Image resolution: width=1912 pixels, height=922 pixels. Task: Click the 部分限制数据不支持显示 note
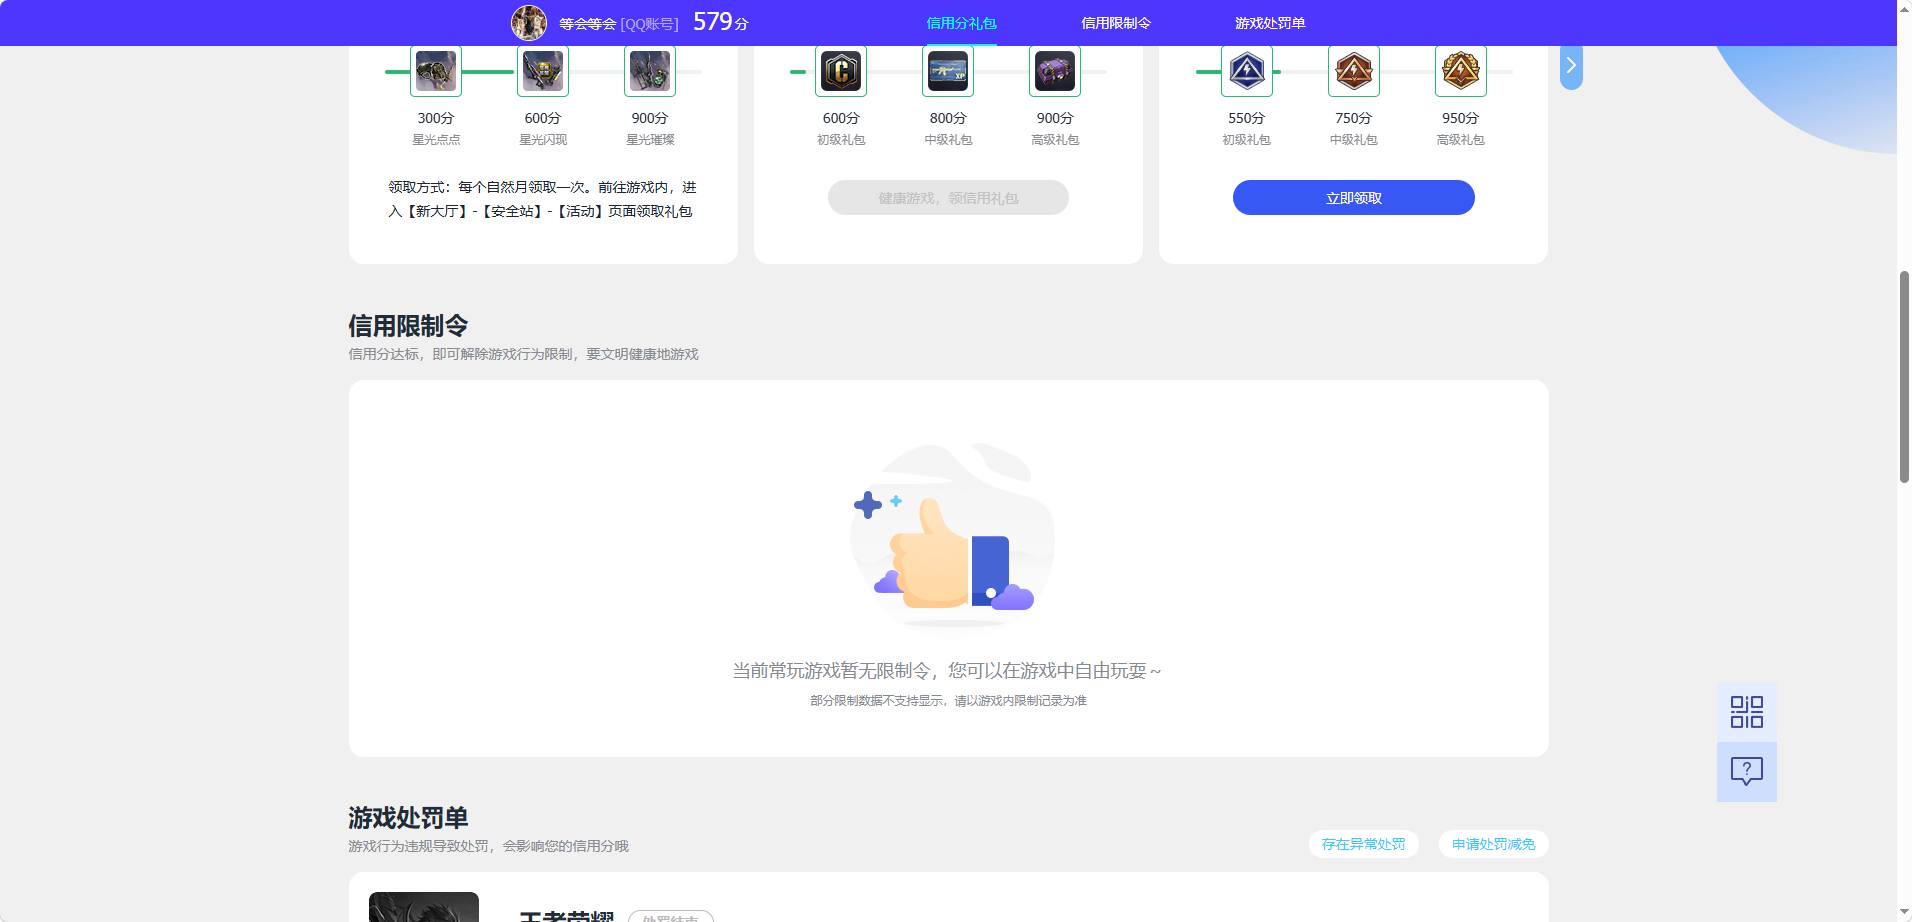[948, 701]
